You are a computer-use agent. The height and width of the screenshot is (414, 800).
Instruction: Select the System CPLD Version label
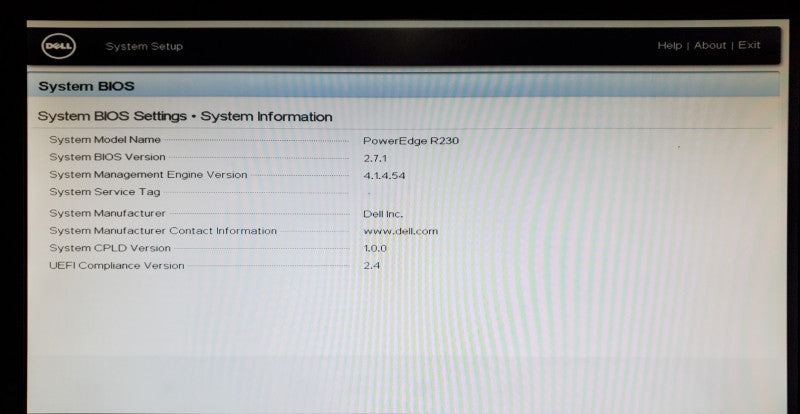point(110,248)
